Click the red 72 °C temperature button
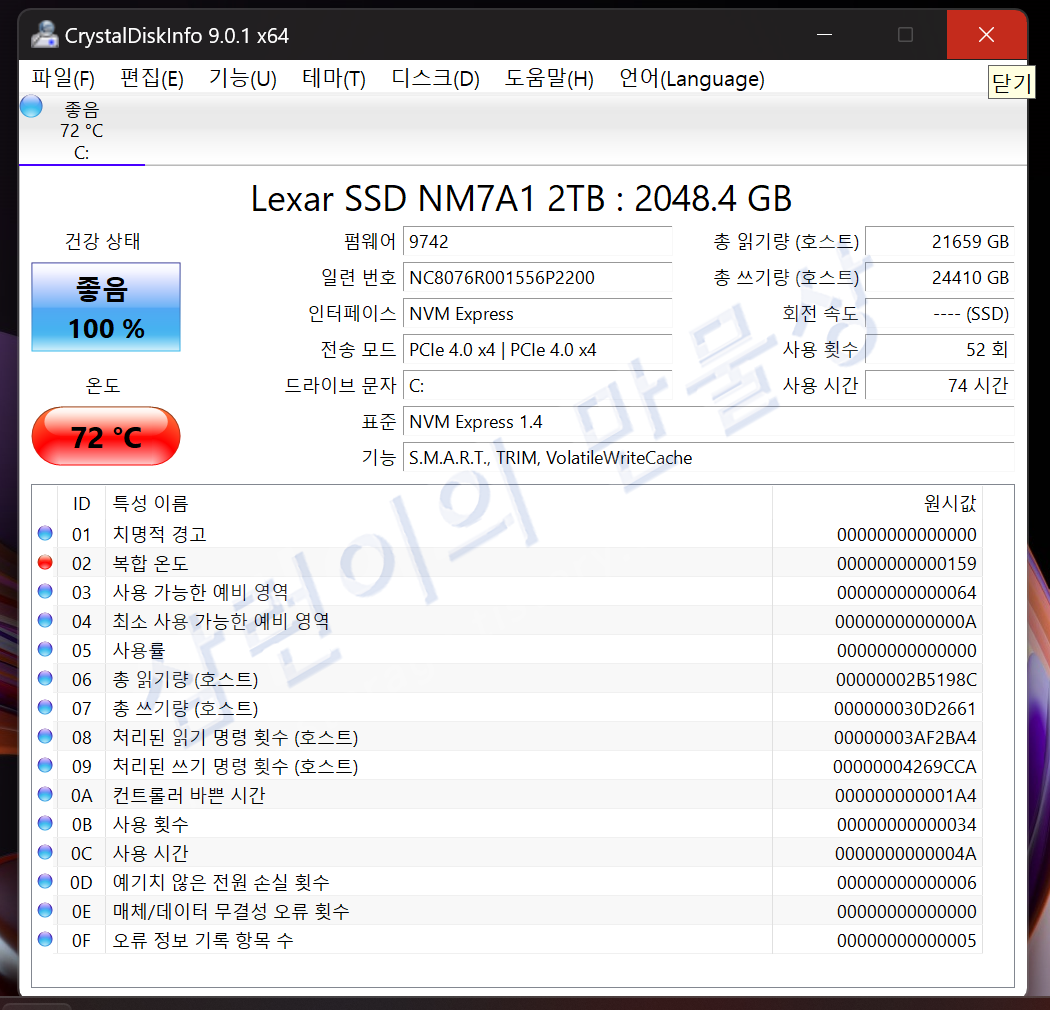Image resolution: width=1050 pixels, height=1010 pixels. click(x=106, y=436)
